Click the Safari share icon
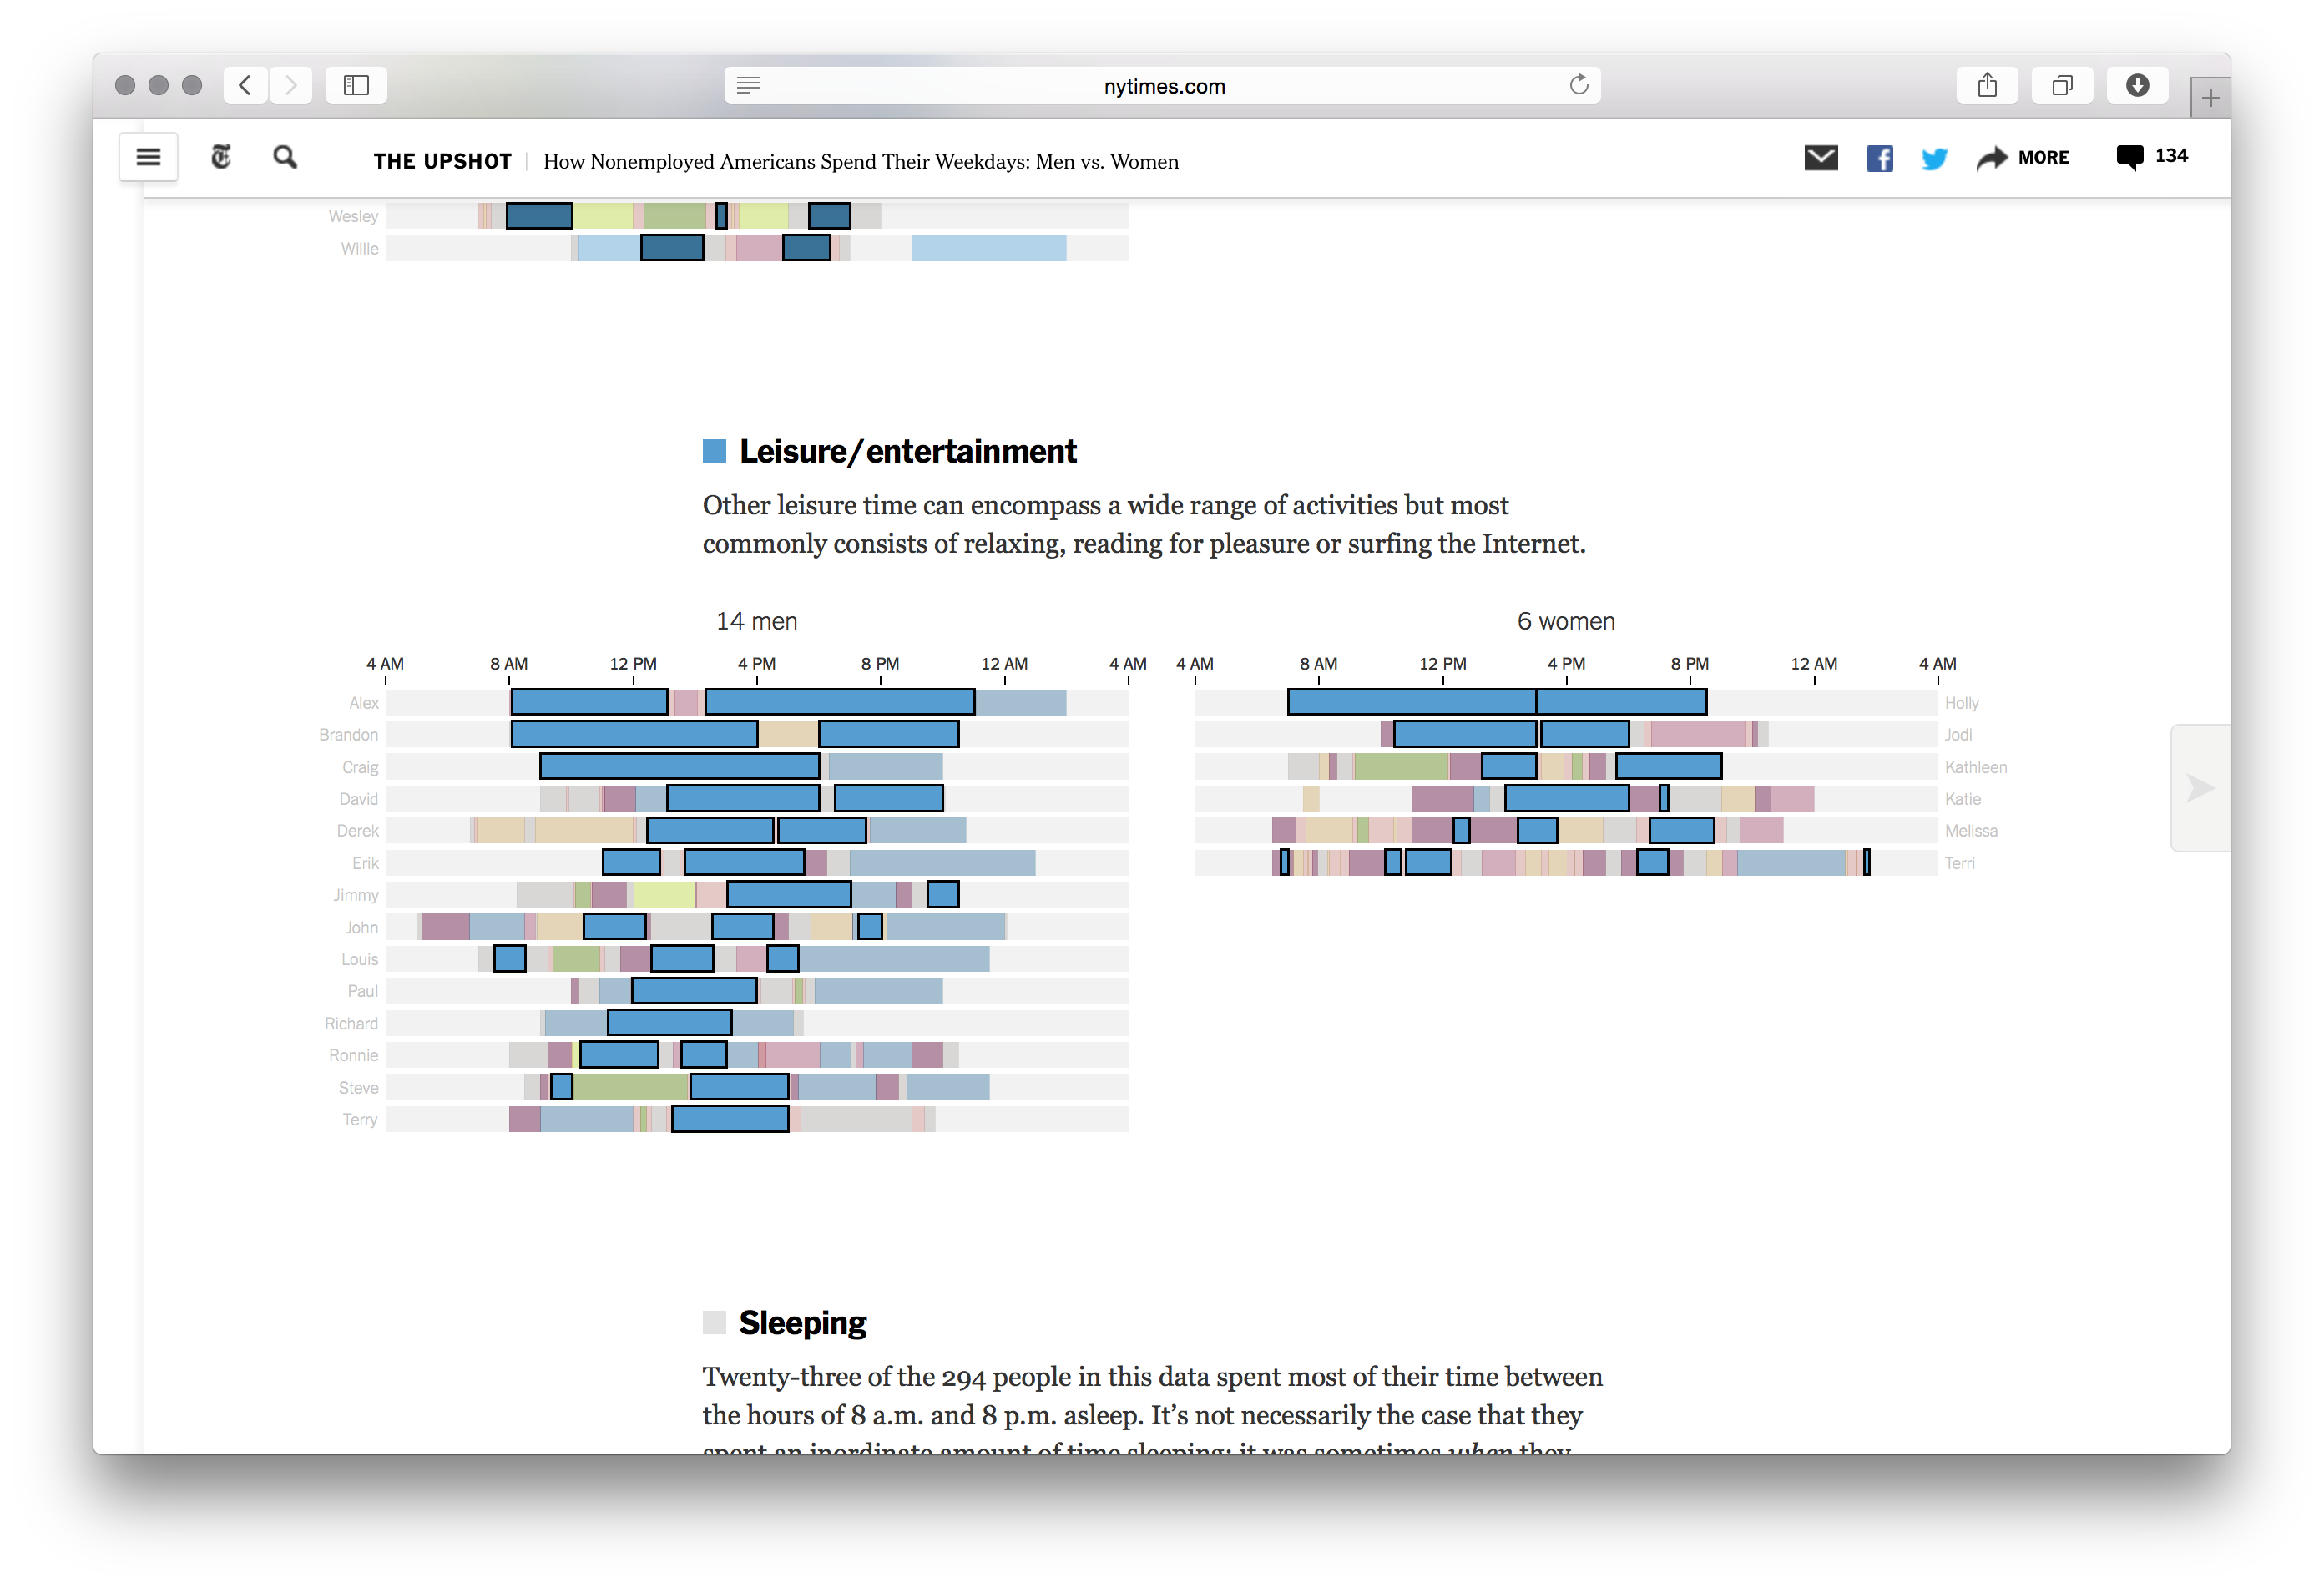Viewport: 2324px width, 1588px height. [1987, 85]
